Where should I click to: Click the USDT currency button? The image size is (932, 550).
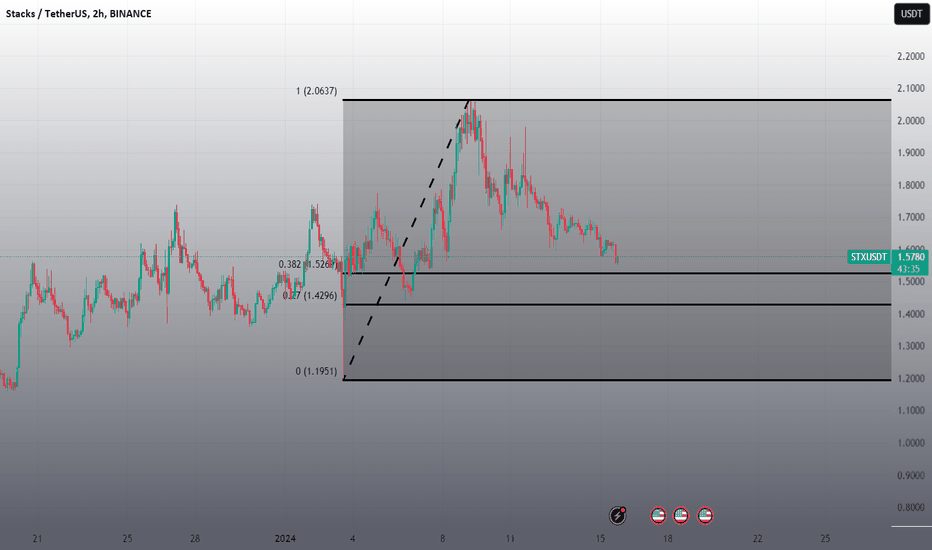pyautogui.click(x=911, y=14)
